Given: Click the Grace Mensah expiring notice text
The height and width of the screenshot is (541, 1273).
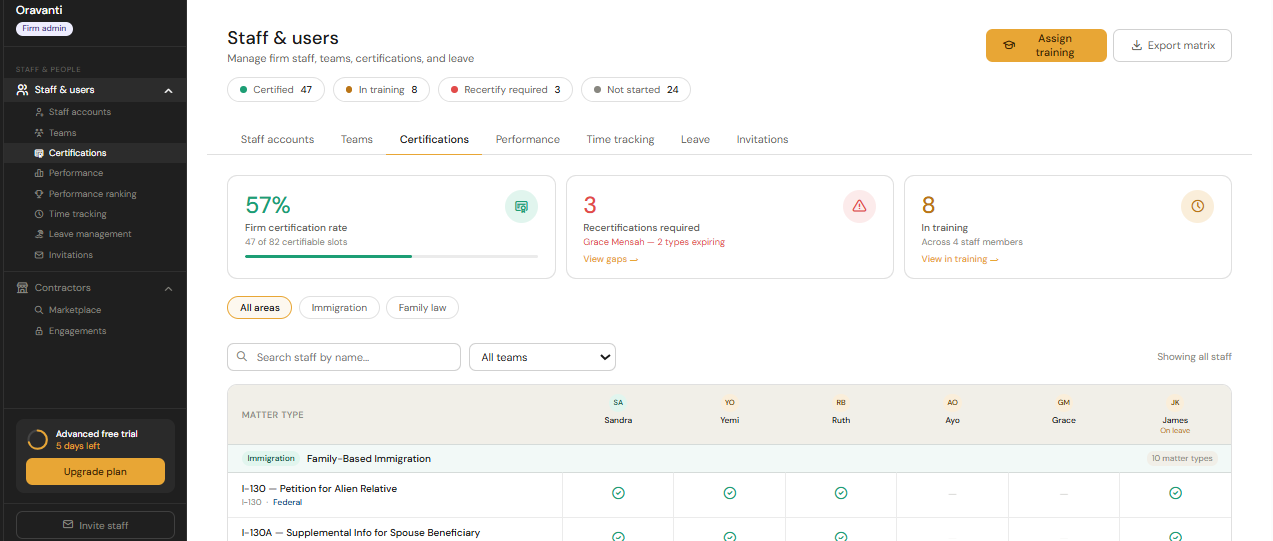Looking at the screenshot, I should tap(654, 242).
